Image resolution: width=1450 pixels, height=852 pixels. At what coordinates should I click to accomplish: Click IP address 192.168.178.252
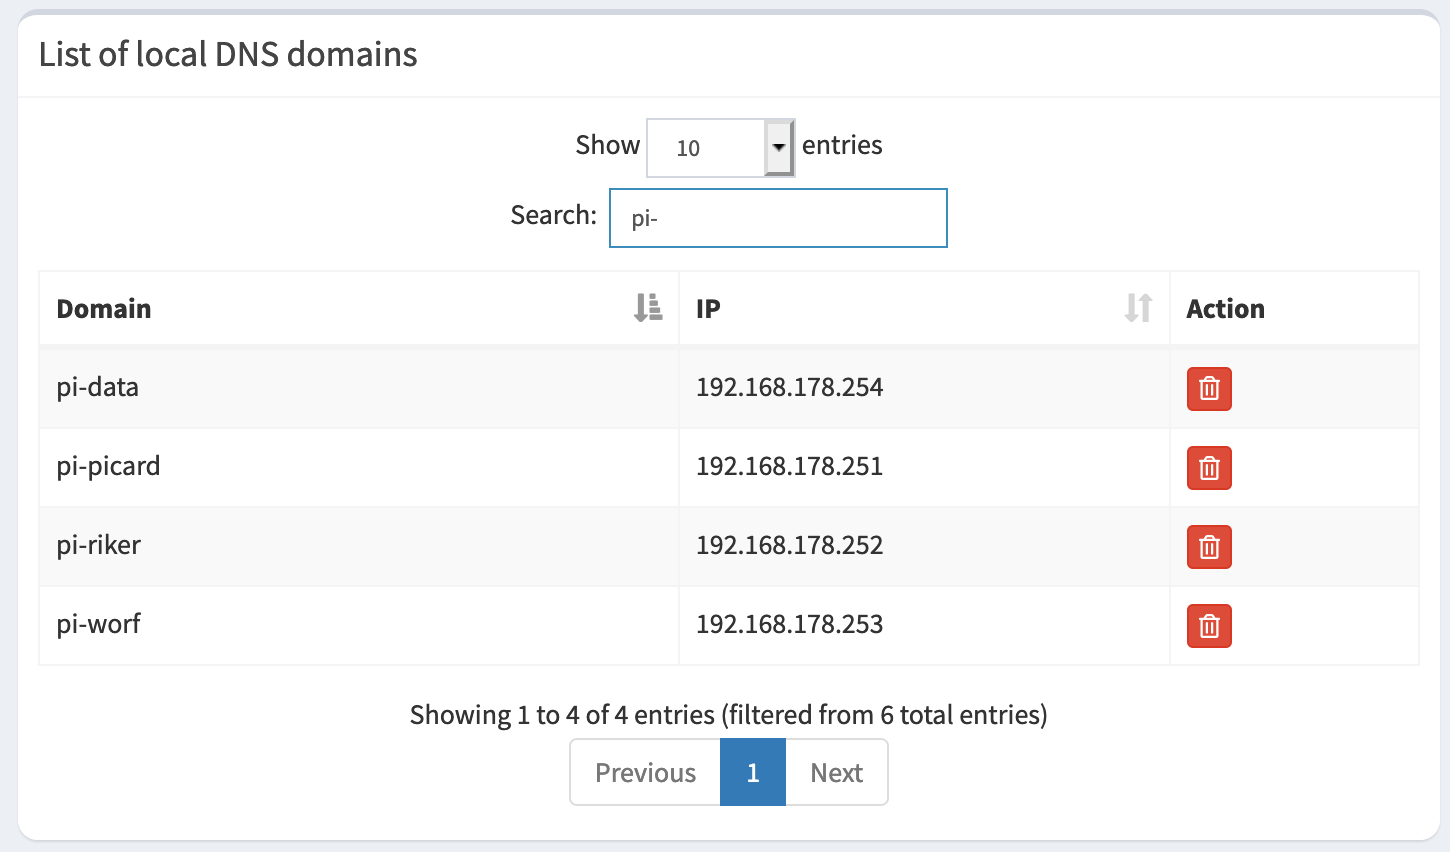(789, 545)
